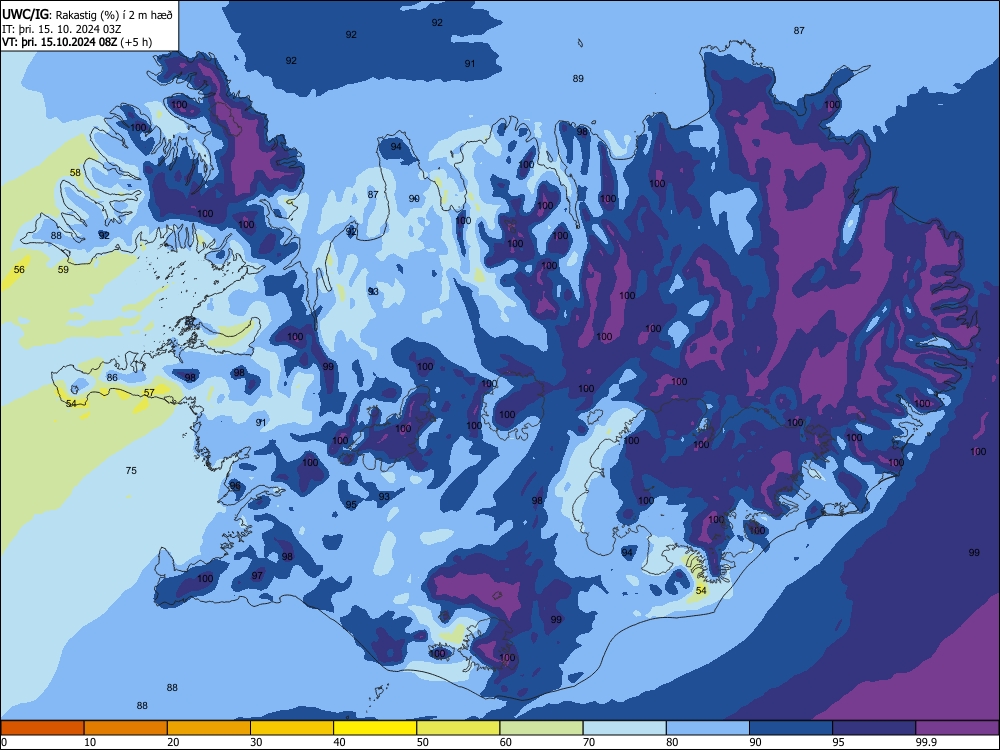Click the light blue 80–90 legend swatch

tap(708, 728)
